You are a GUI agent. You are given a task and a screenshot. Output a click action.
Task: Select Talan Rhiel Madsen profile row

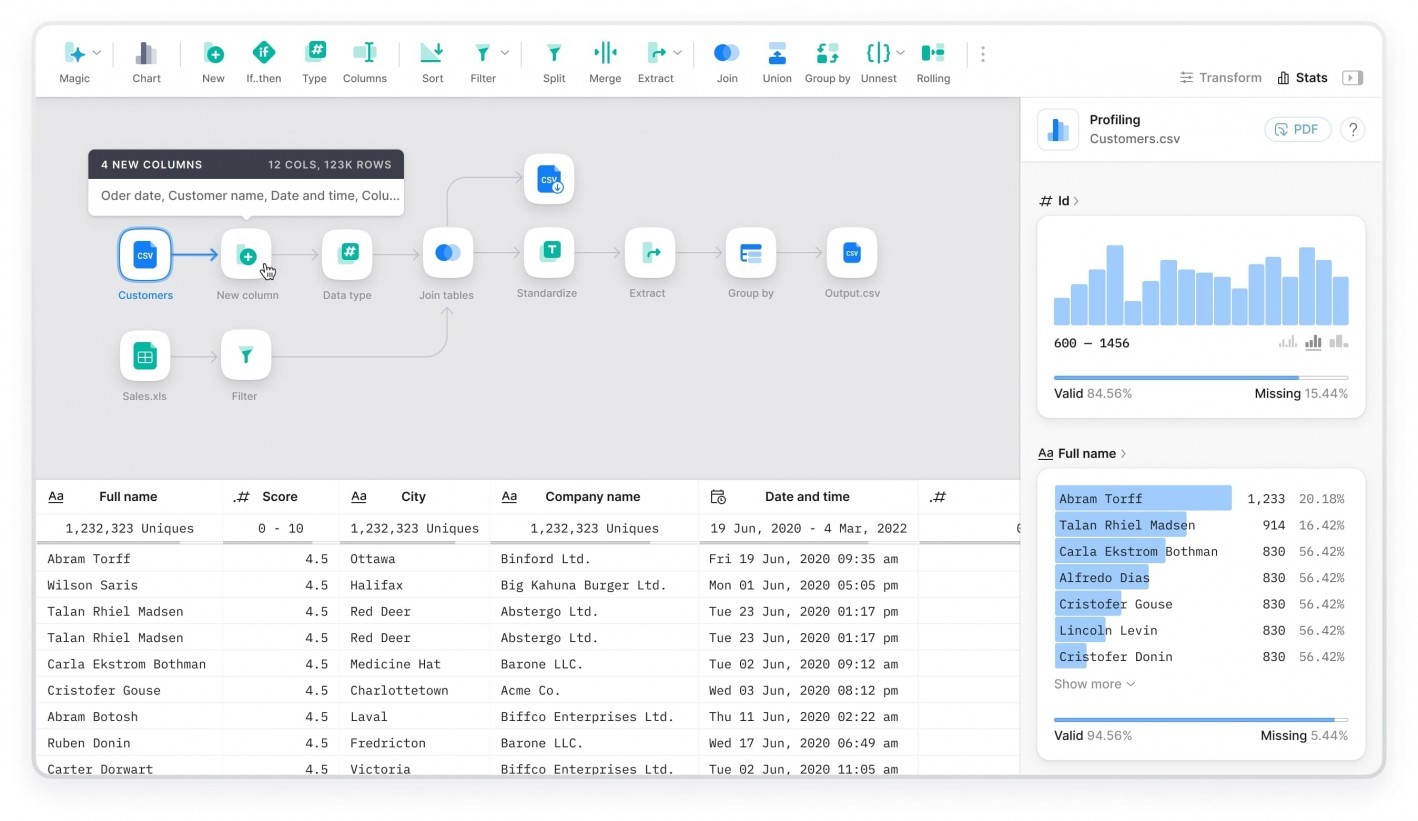(x=1201, y=525)
